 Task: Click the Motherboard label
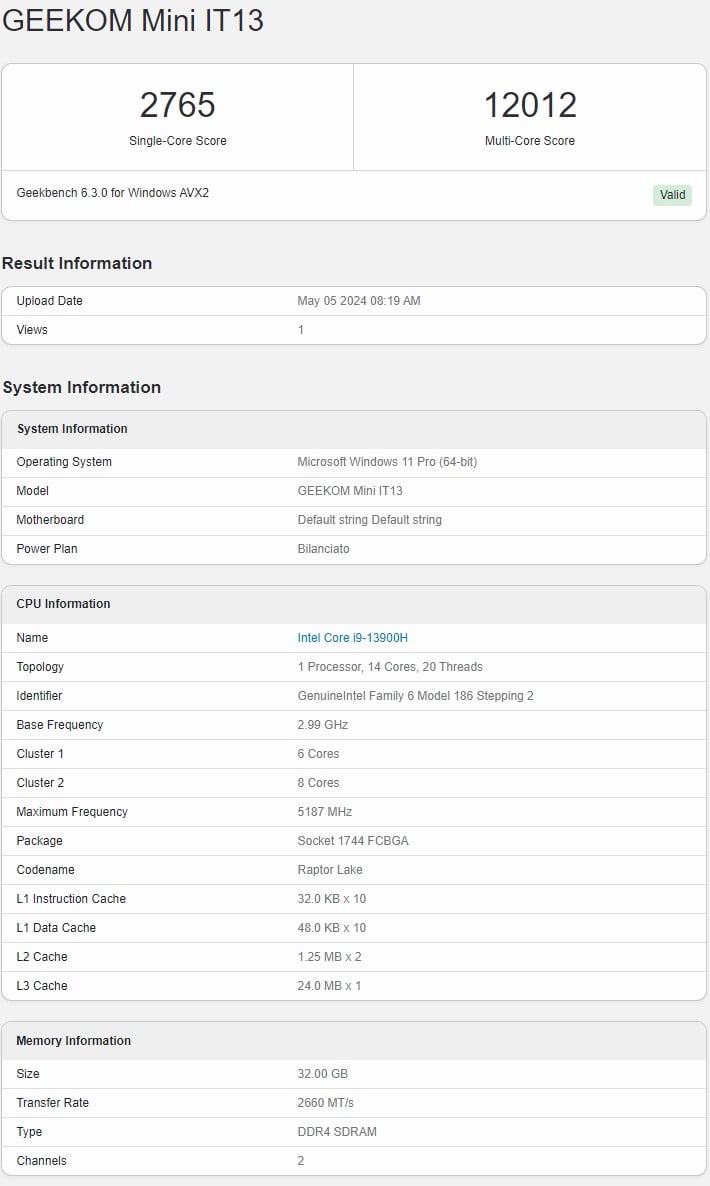(x=50, y=520)
